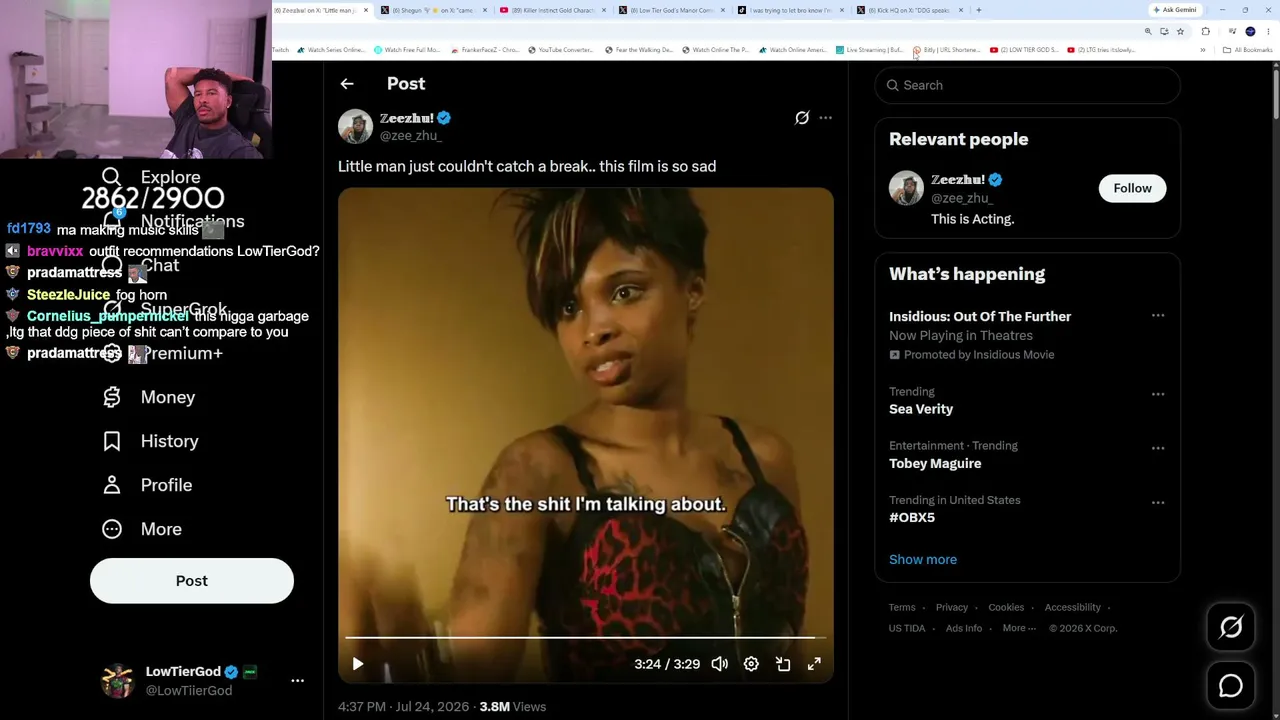Open a new browser tab

978,10
